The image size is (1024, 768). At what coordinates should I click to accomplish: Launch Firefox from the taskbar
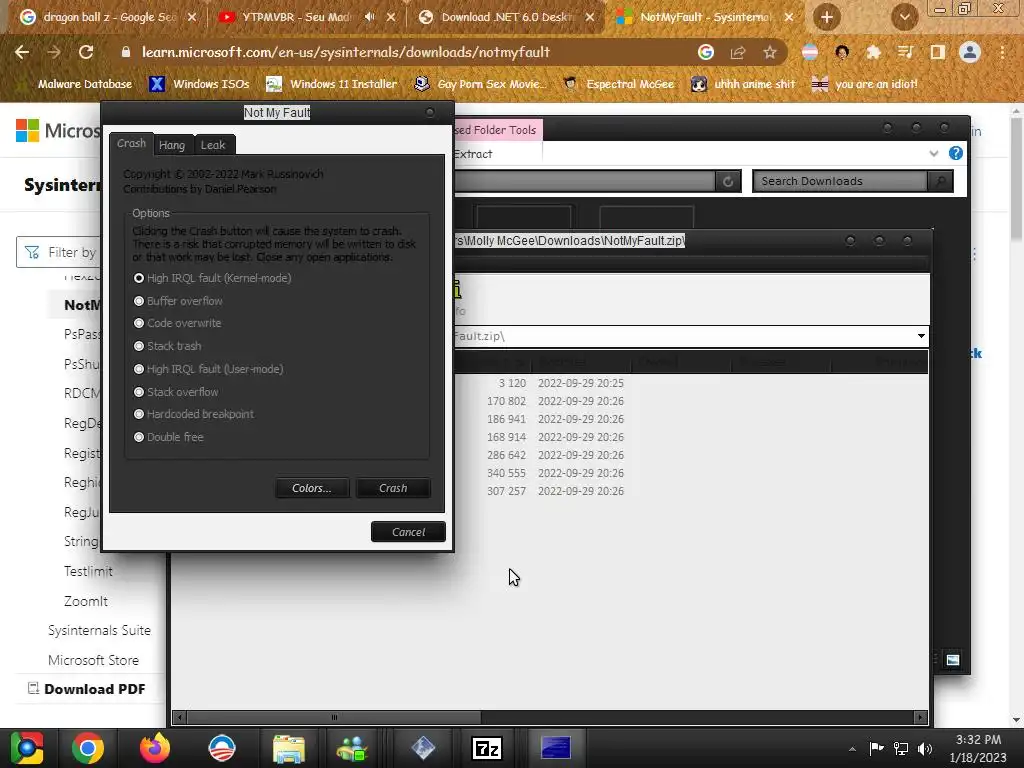click(x=155, y=748)
